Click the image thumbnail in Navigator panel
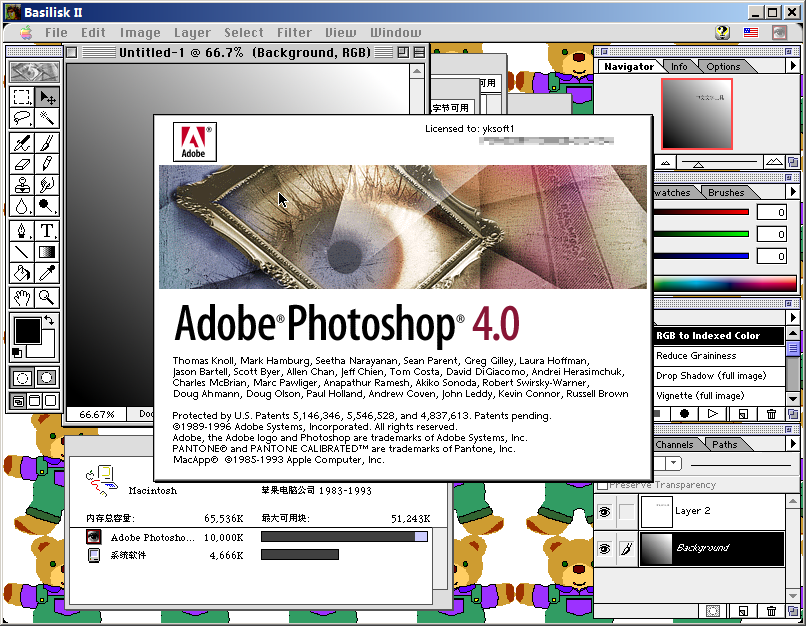Viewport: 806px width, 626px height. tap(696, 113)
